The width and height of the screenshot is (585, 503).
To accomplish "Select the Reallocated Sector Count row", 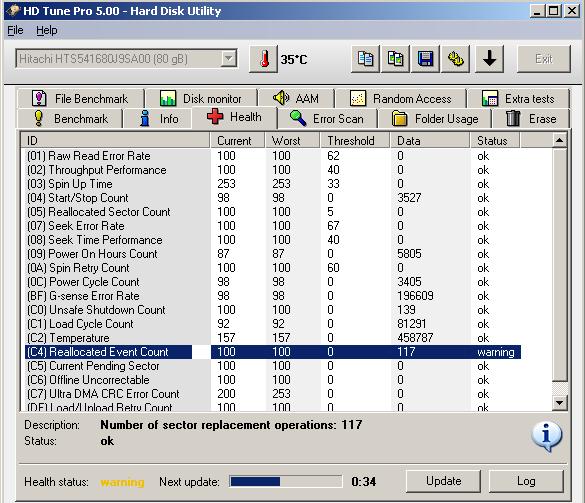I will pos(272,212).
